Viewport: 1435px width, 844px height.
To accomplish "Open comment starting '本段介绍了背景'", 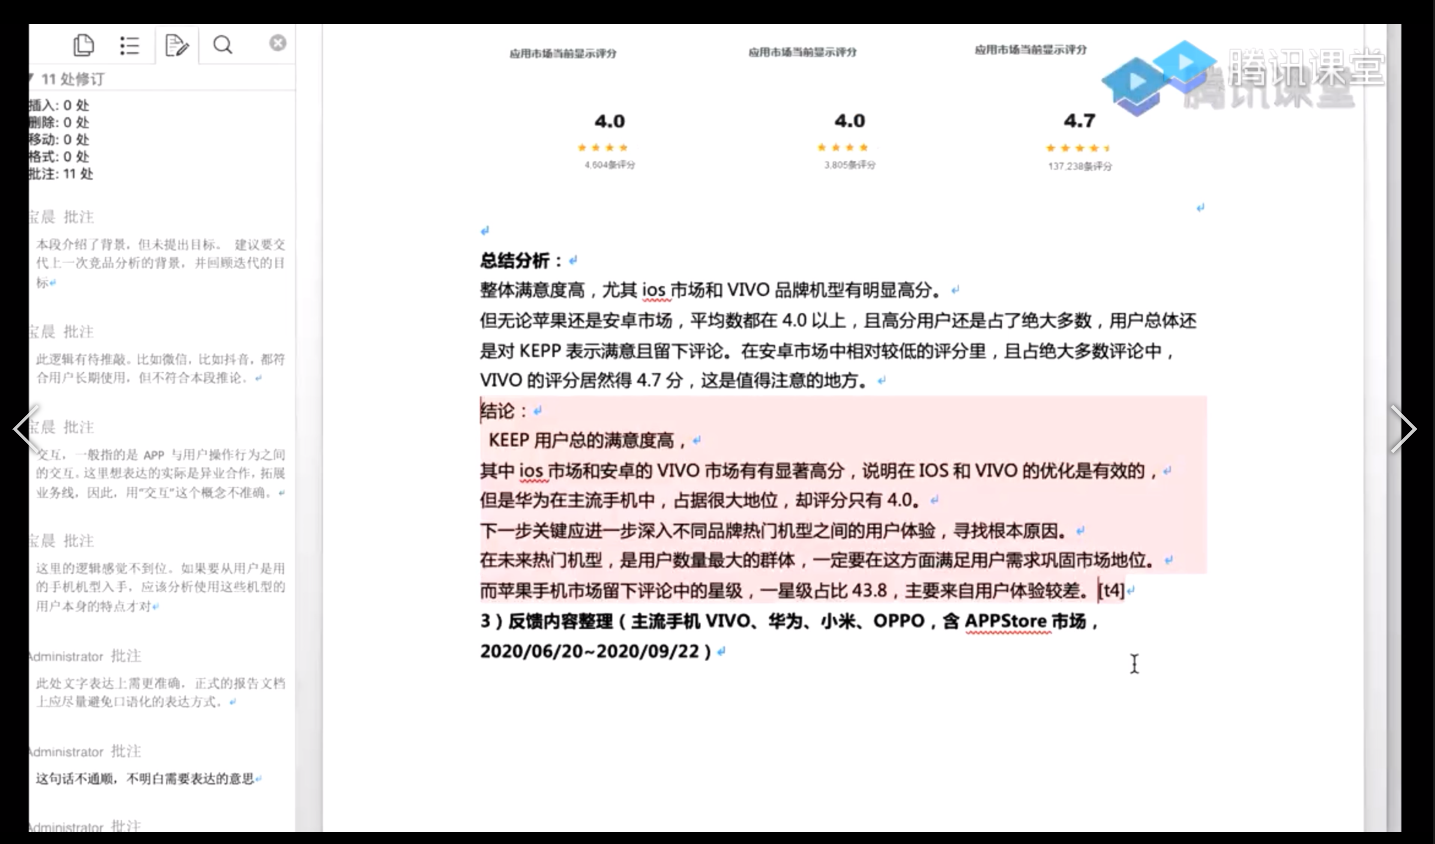I will click(160, 263).
